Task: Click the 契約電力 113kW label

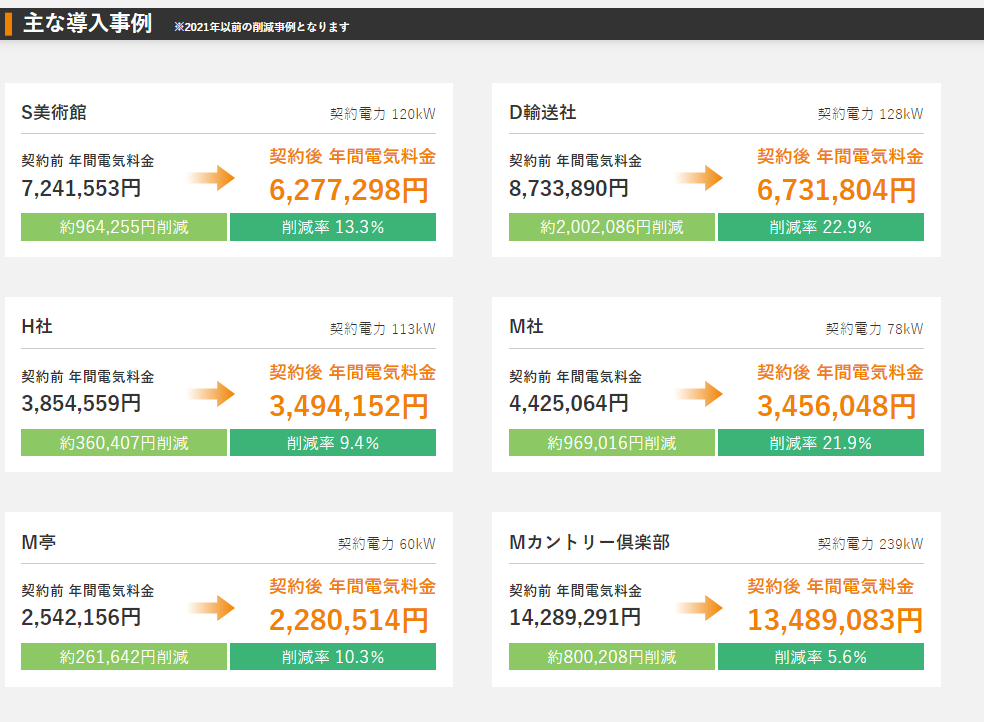Action: tap(383, 329)
